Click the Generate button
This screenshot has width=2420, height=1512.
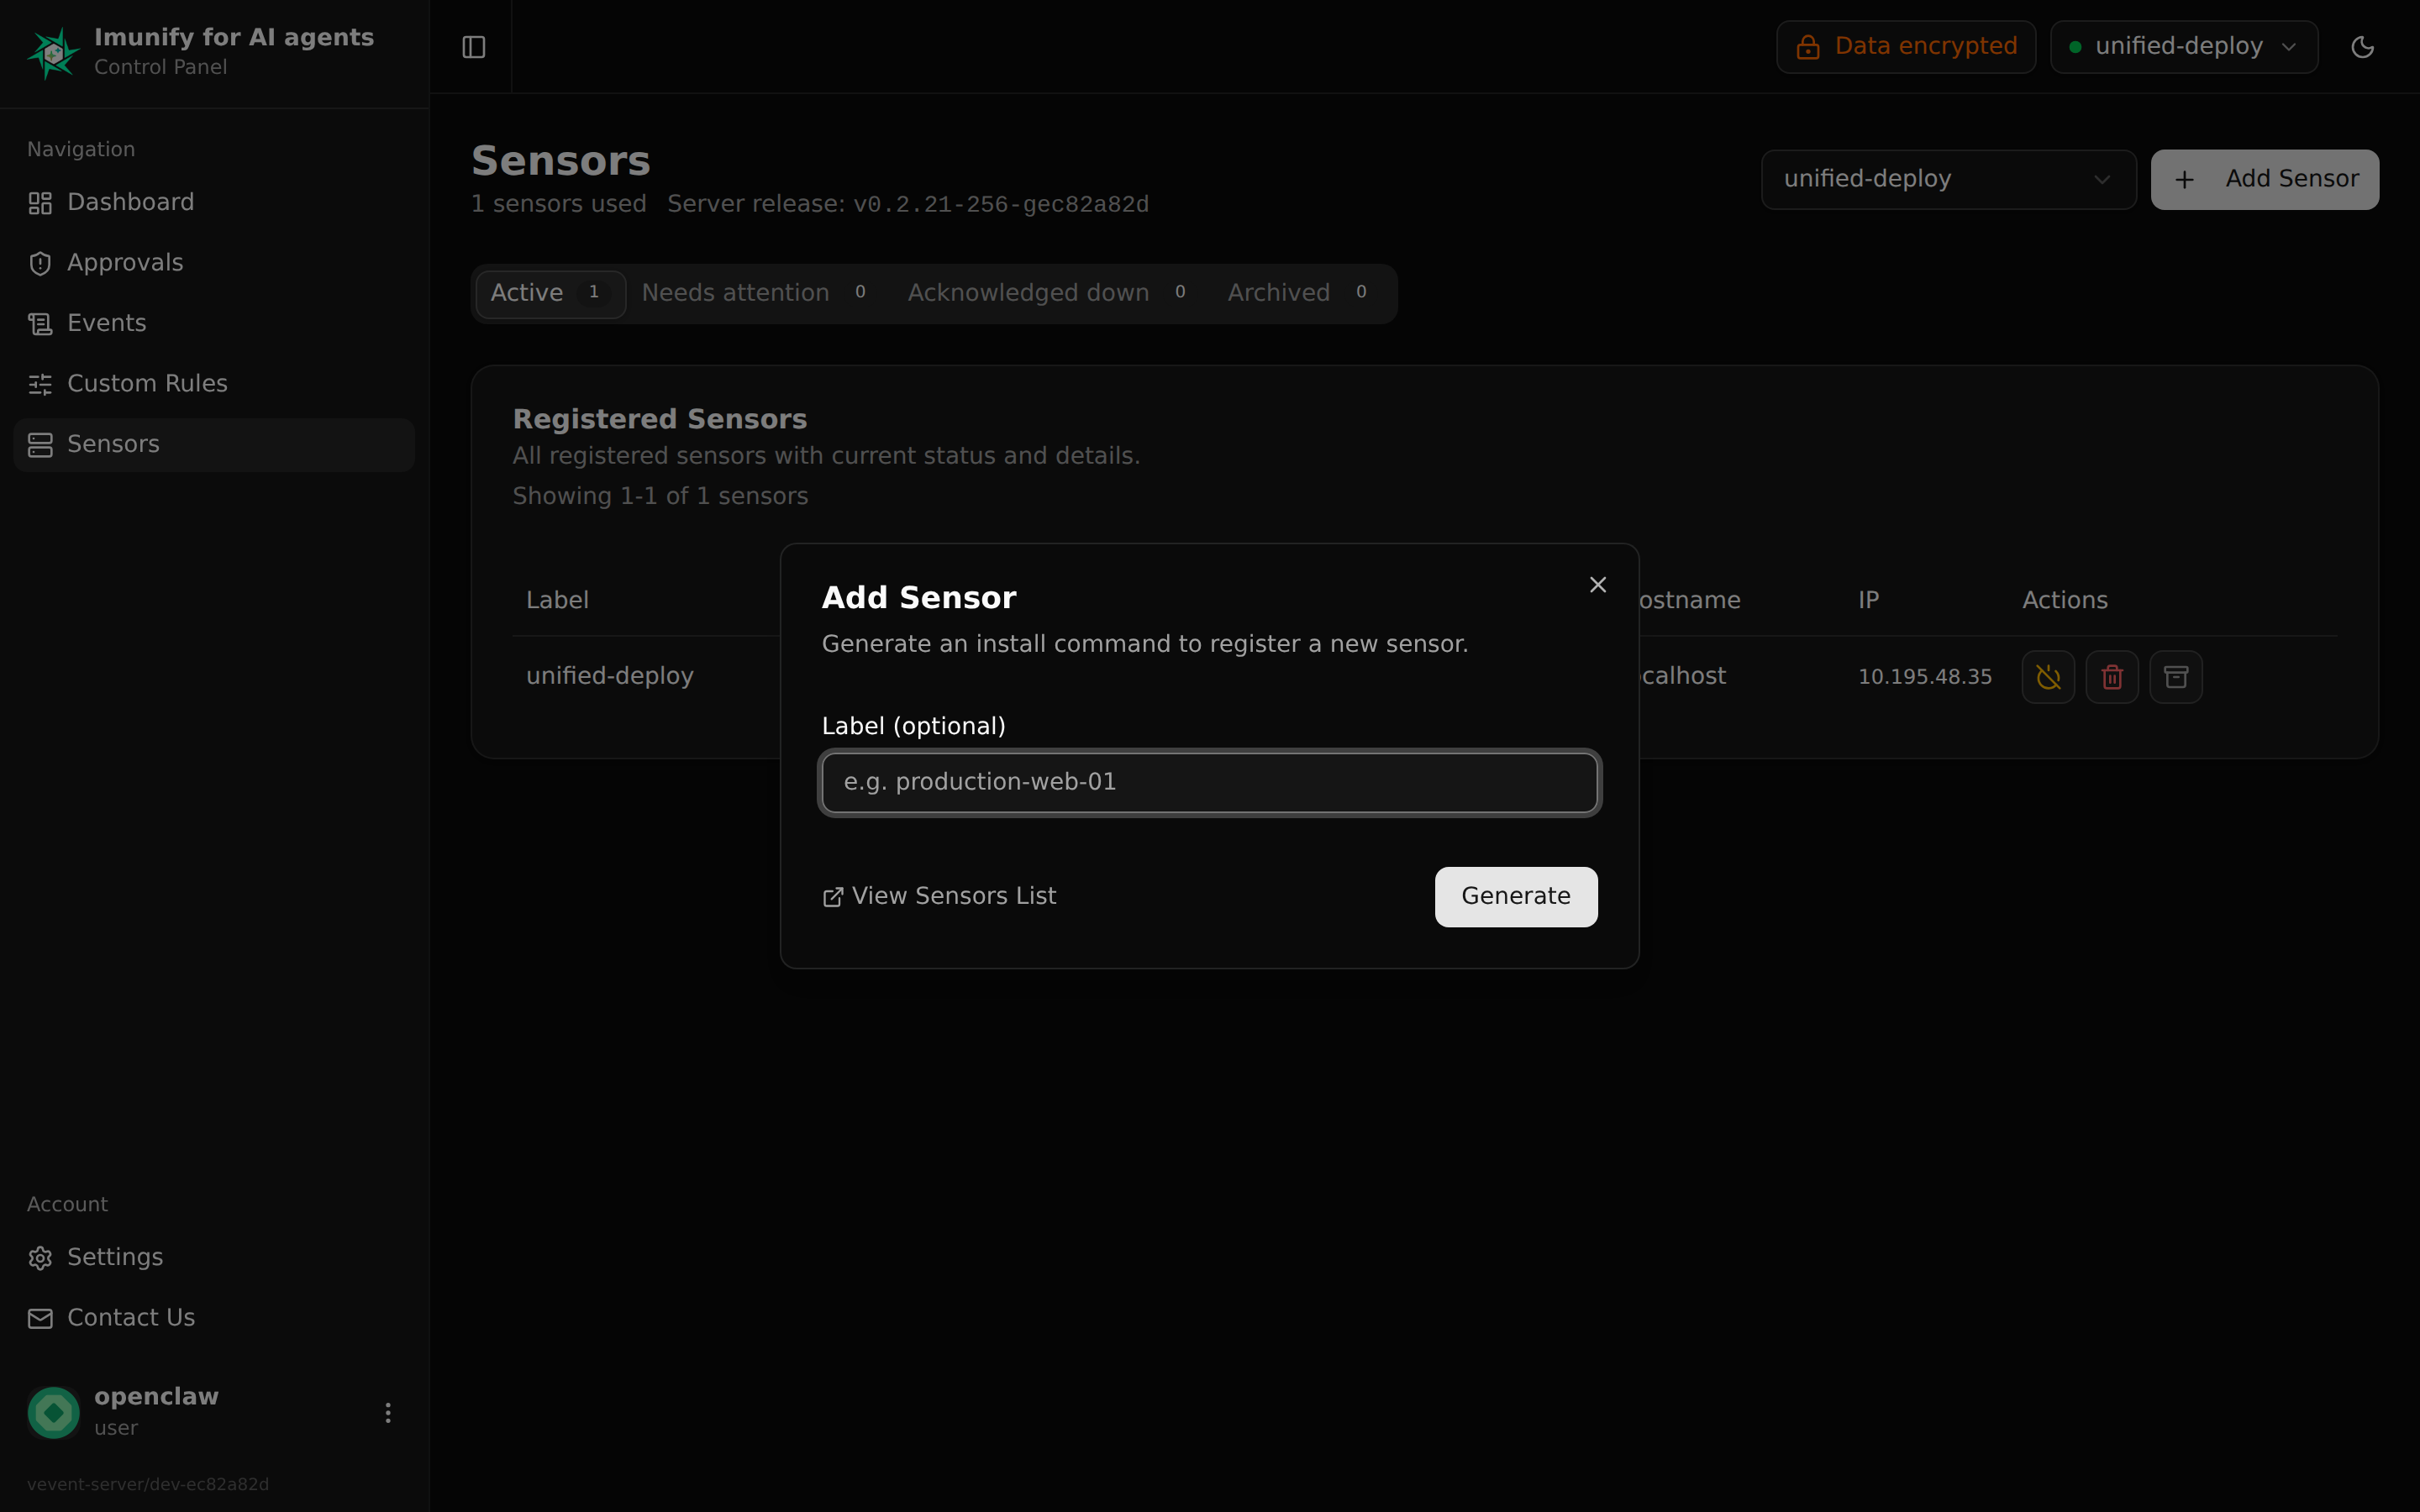point(1515,896)
